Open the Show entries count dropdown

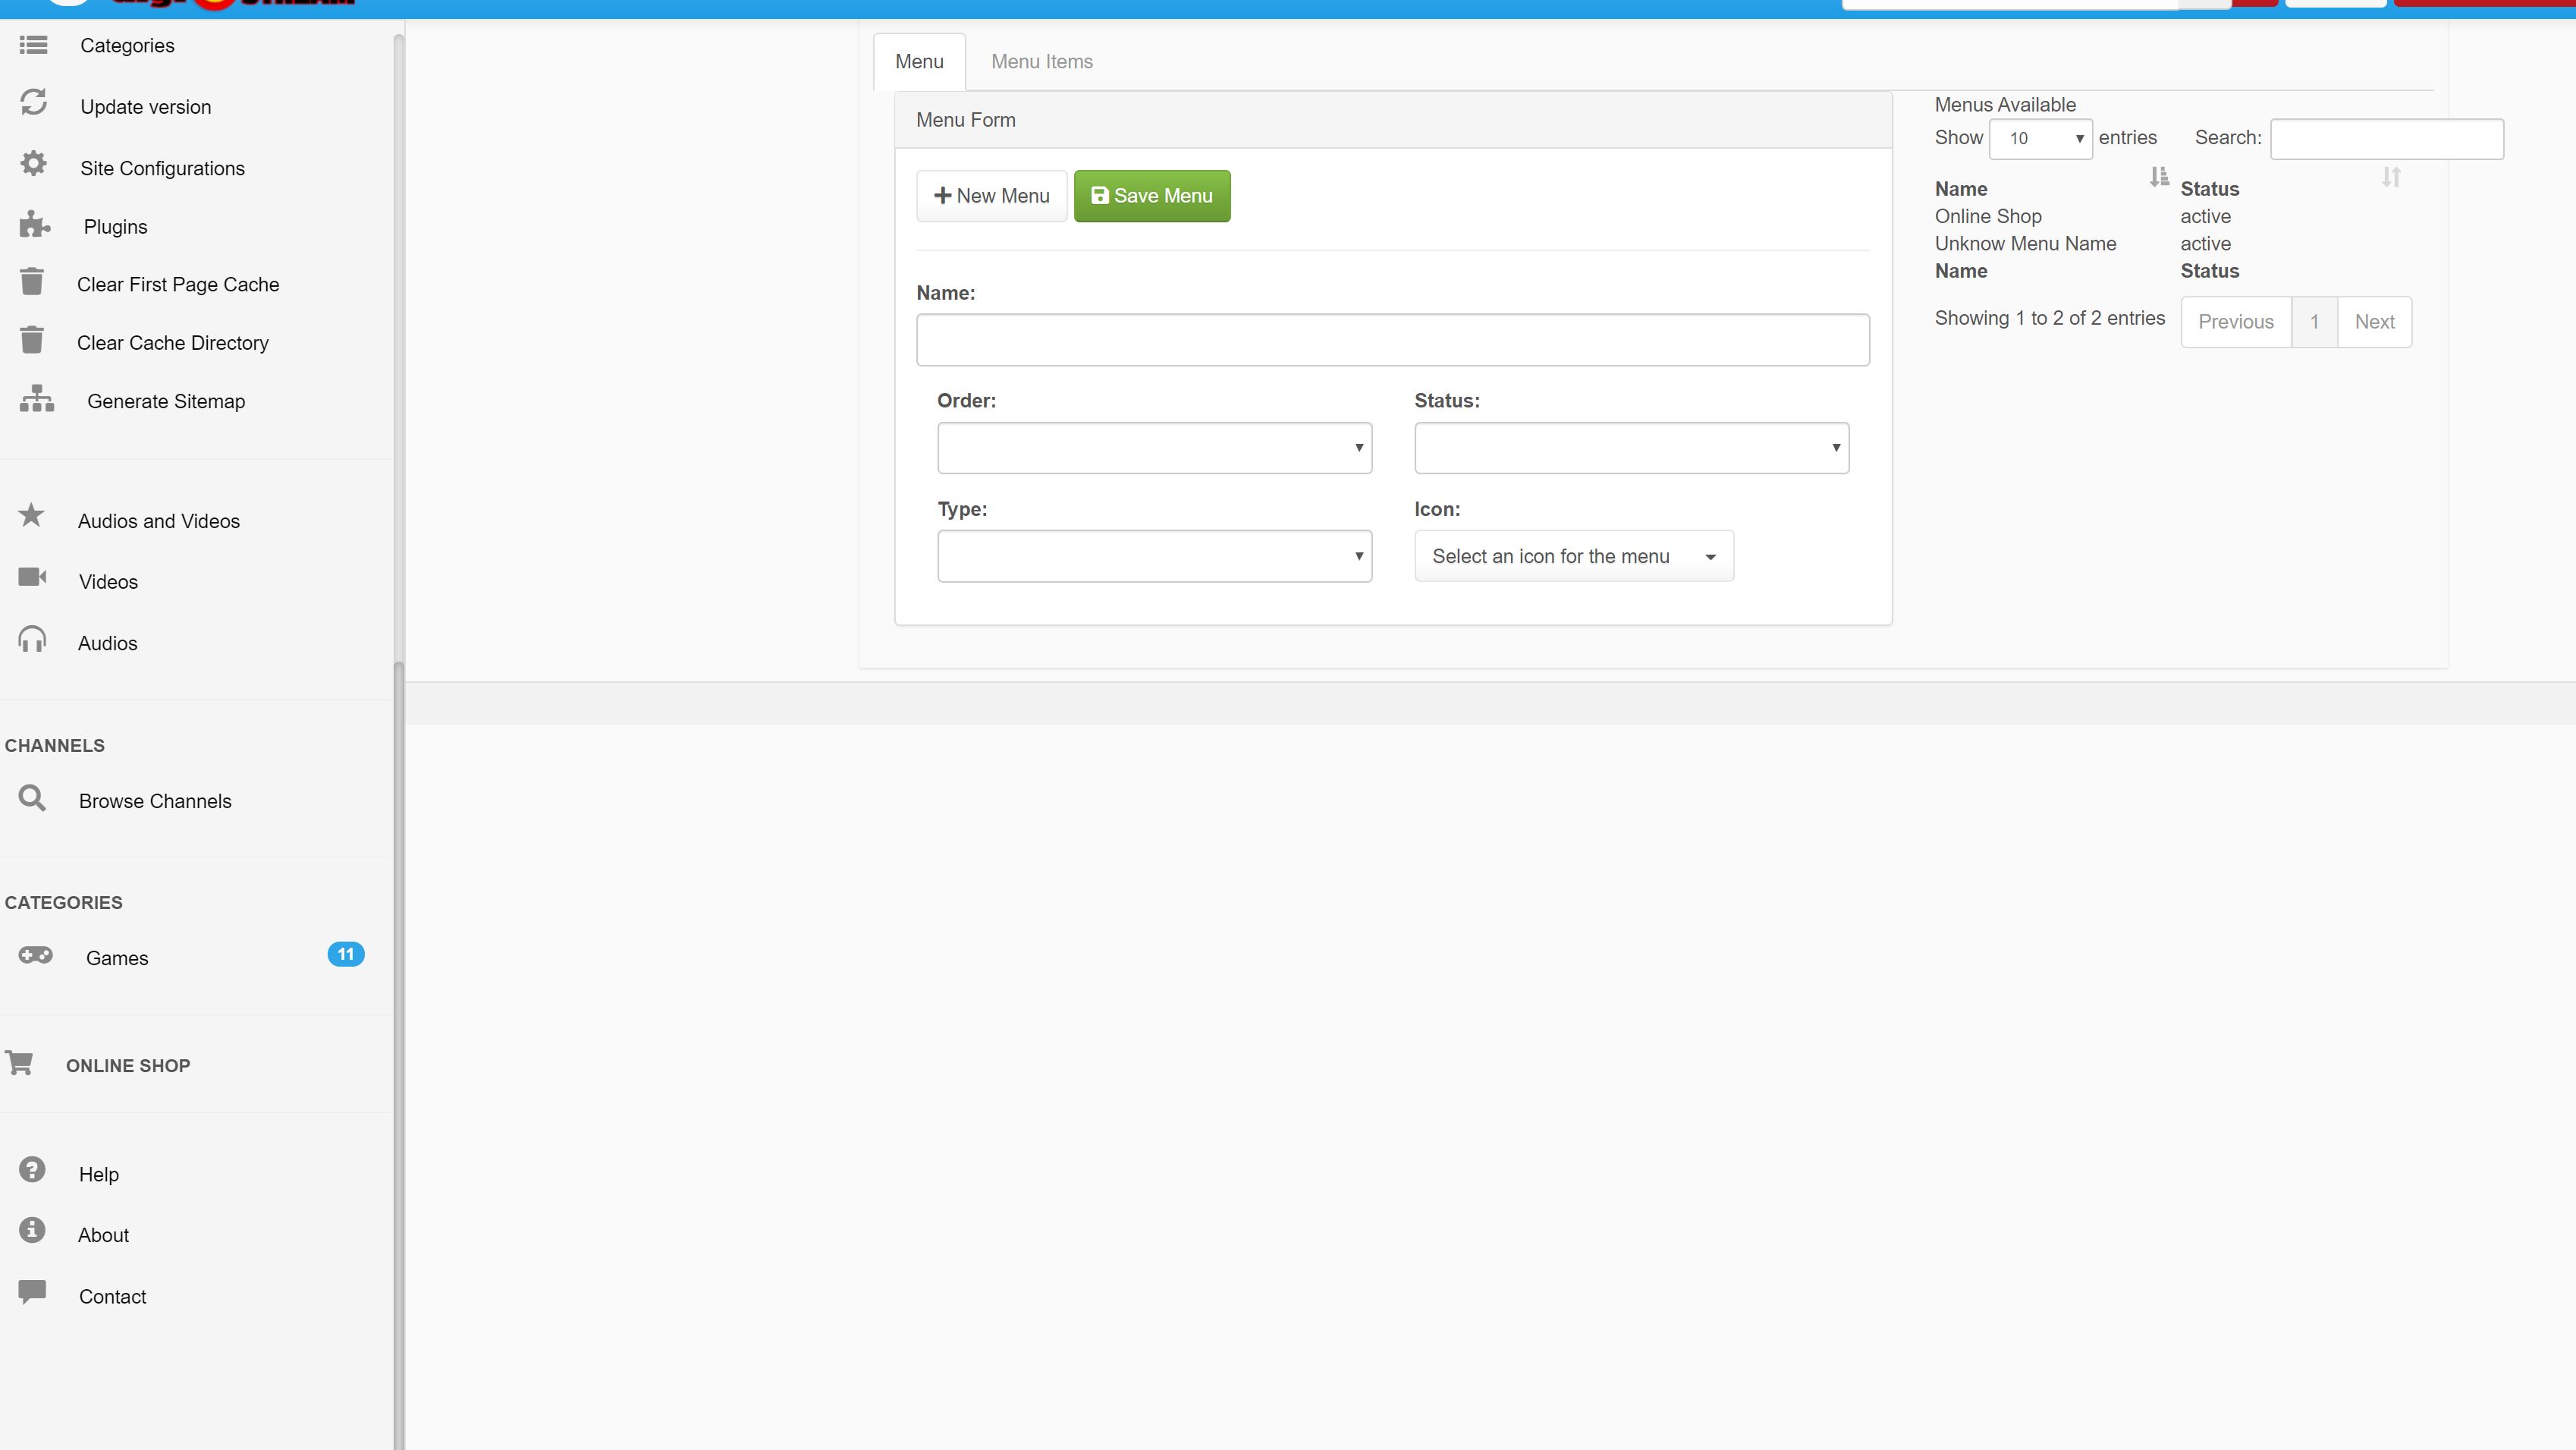coord(2040,139)
